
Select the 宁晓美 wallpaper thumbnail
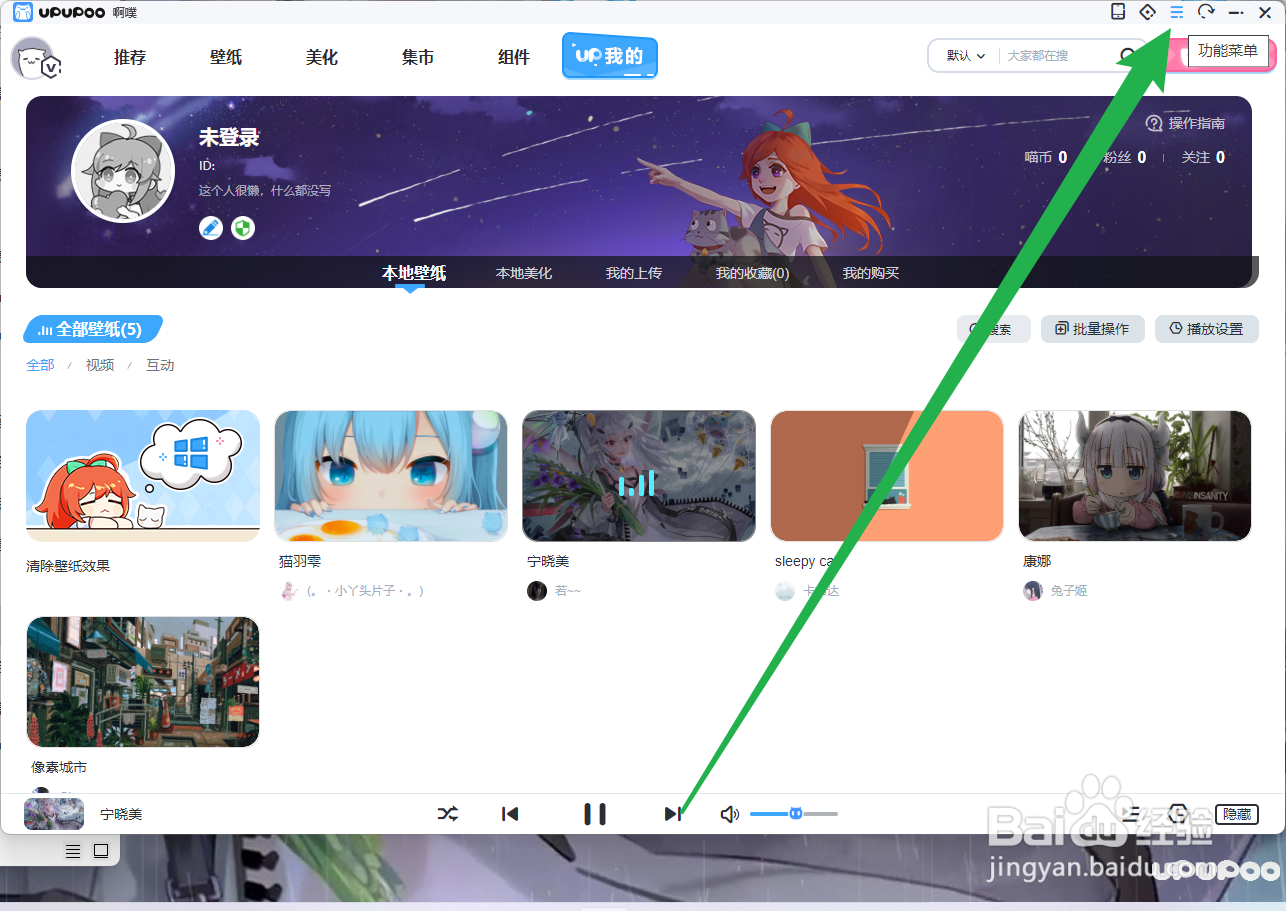pyautogui.click(x=639, y=476)
